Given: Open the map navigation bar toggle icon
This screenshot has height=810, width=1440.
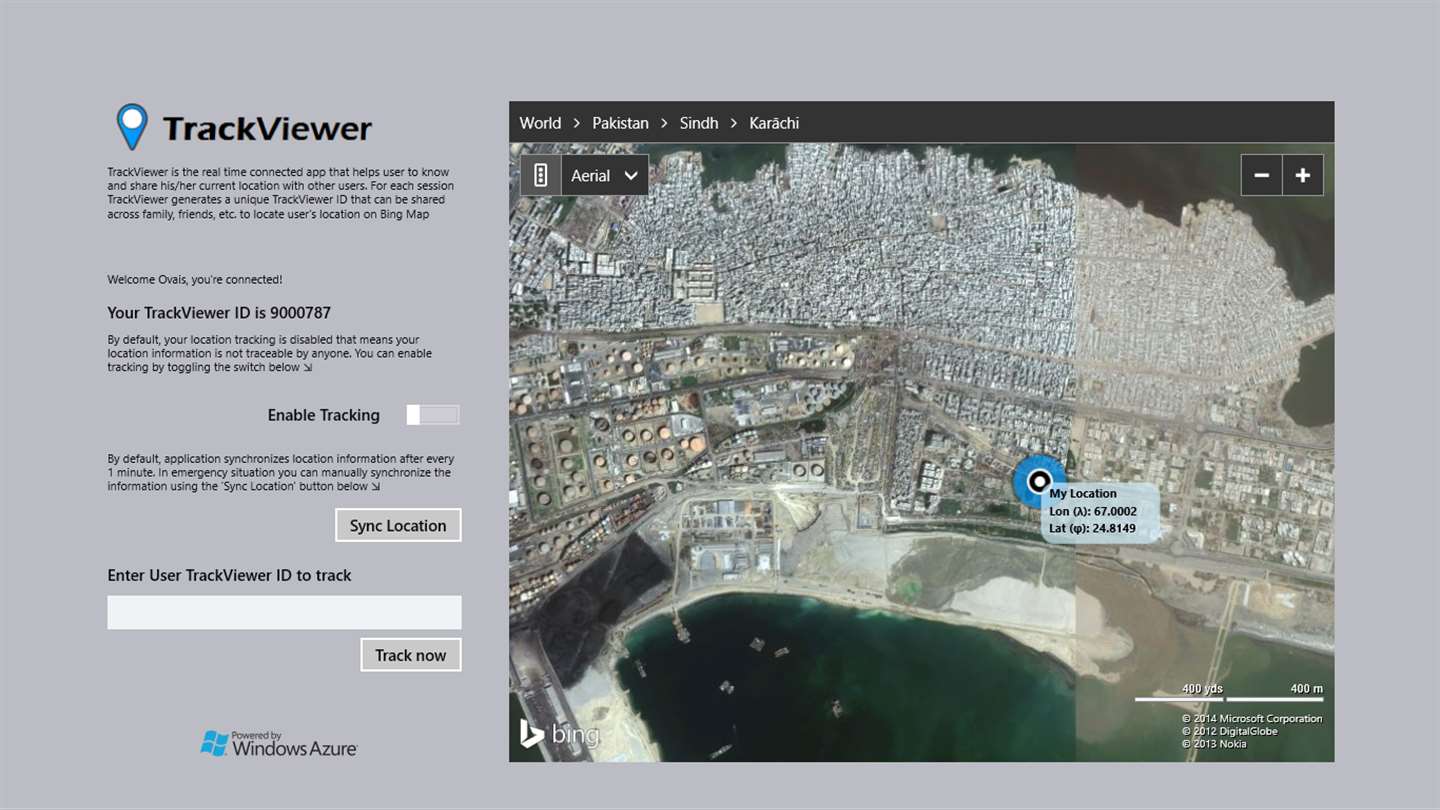Looking at the screenshot, I should 541,175.
